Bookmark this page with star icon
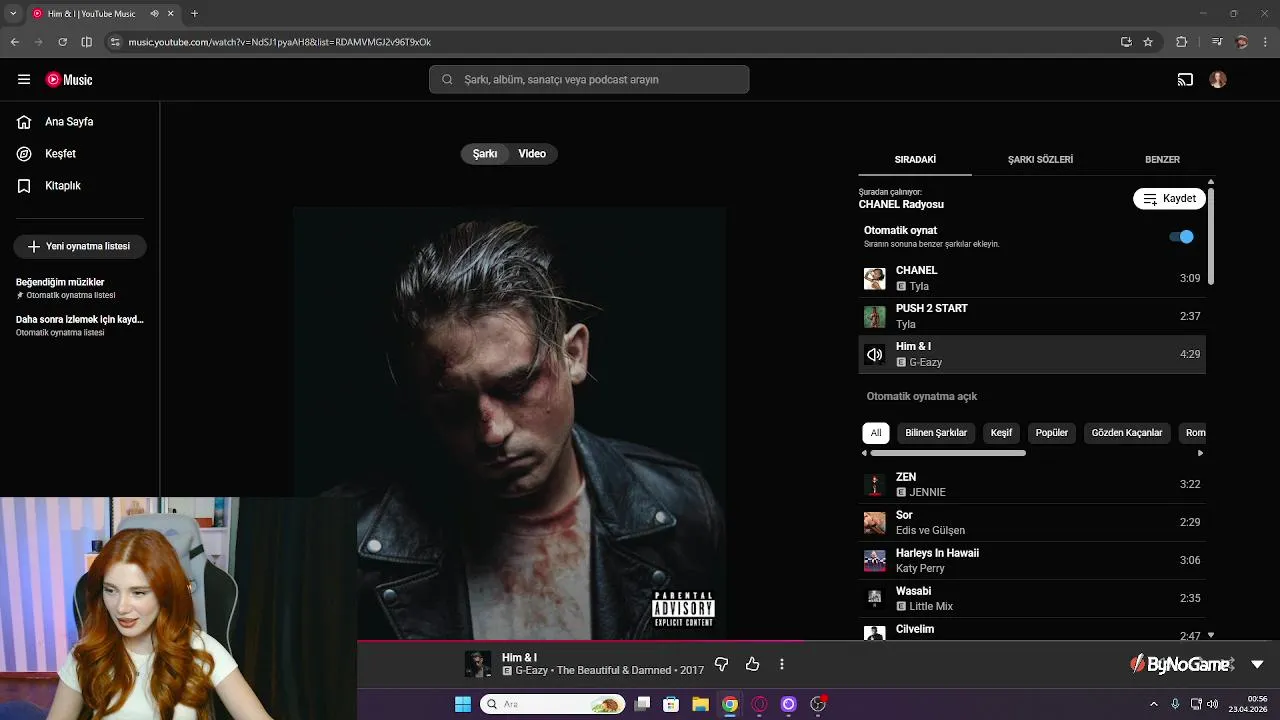Screen dimensions: 1280x720 point(1148,42)
